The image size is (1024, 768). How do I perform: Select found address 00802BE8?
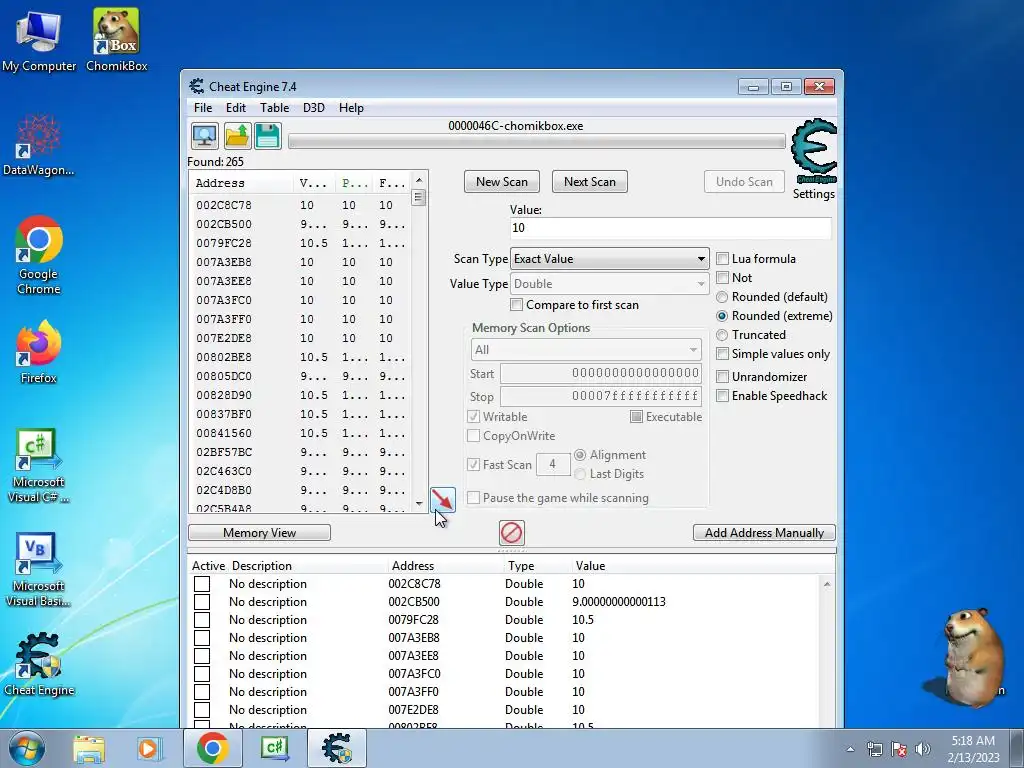(x=224, y=358)
